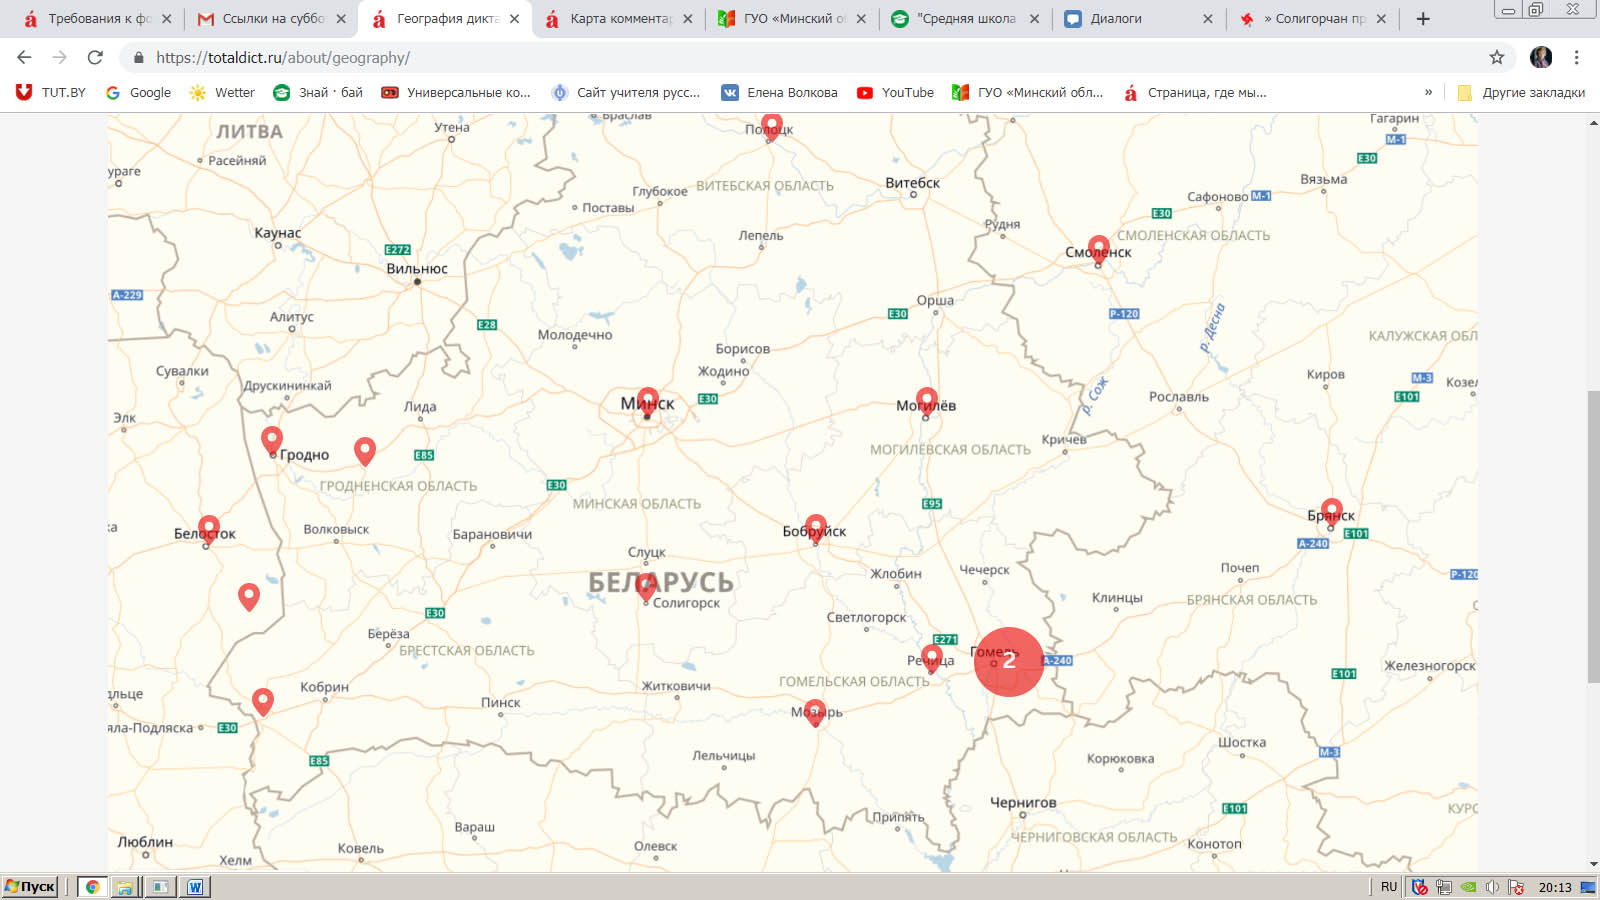Bookmark this page with the star icon
1600x900 pixels.
(1497, 58)
